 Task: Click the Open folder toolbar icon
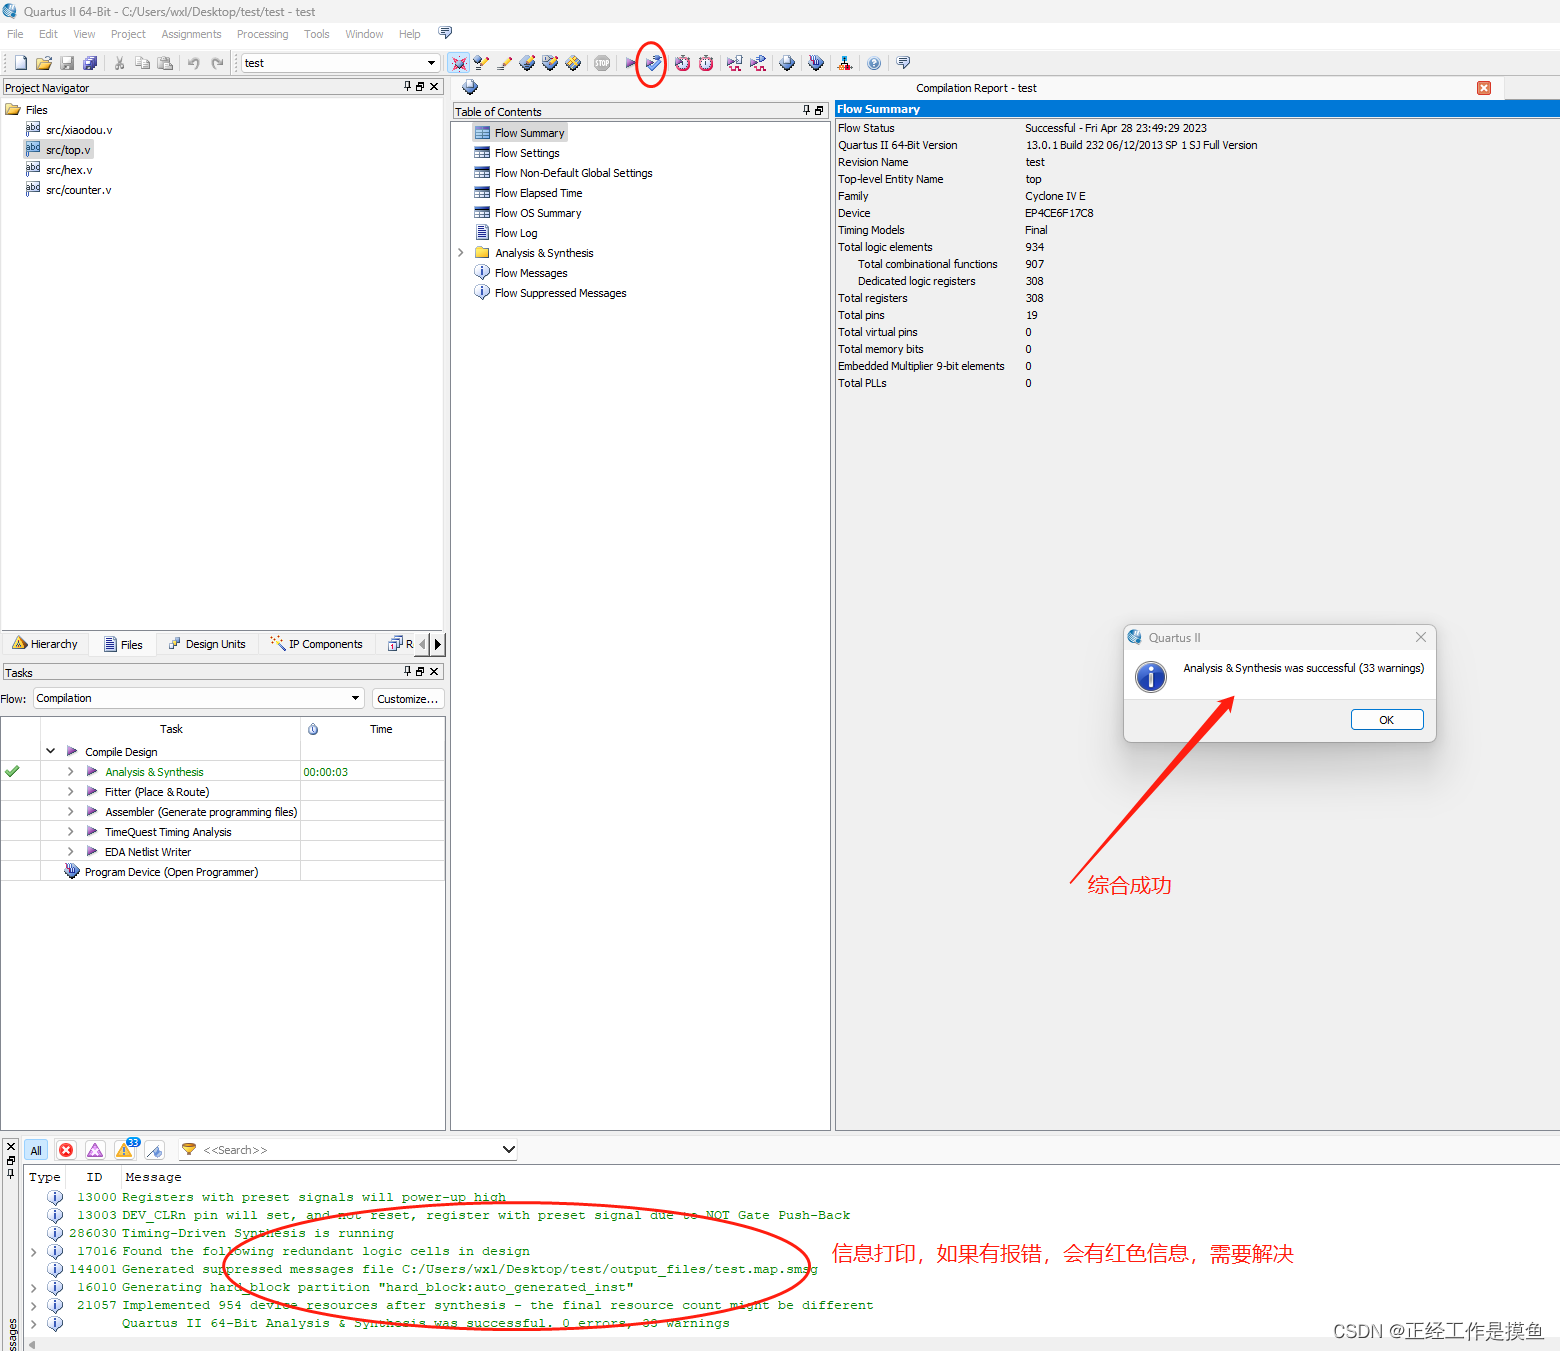[44, 63]
